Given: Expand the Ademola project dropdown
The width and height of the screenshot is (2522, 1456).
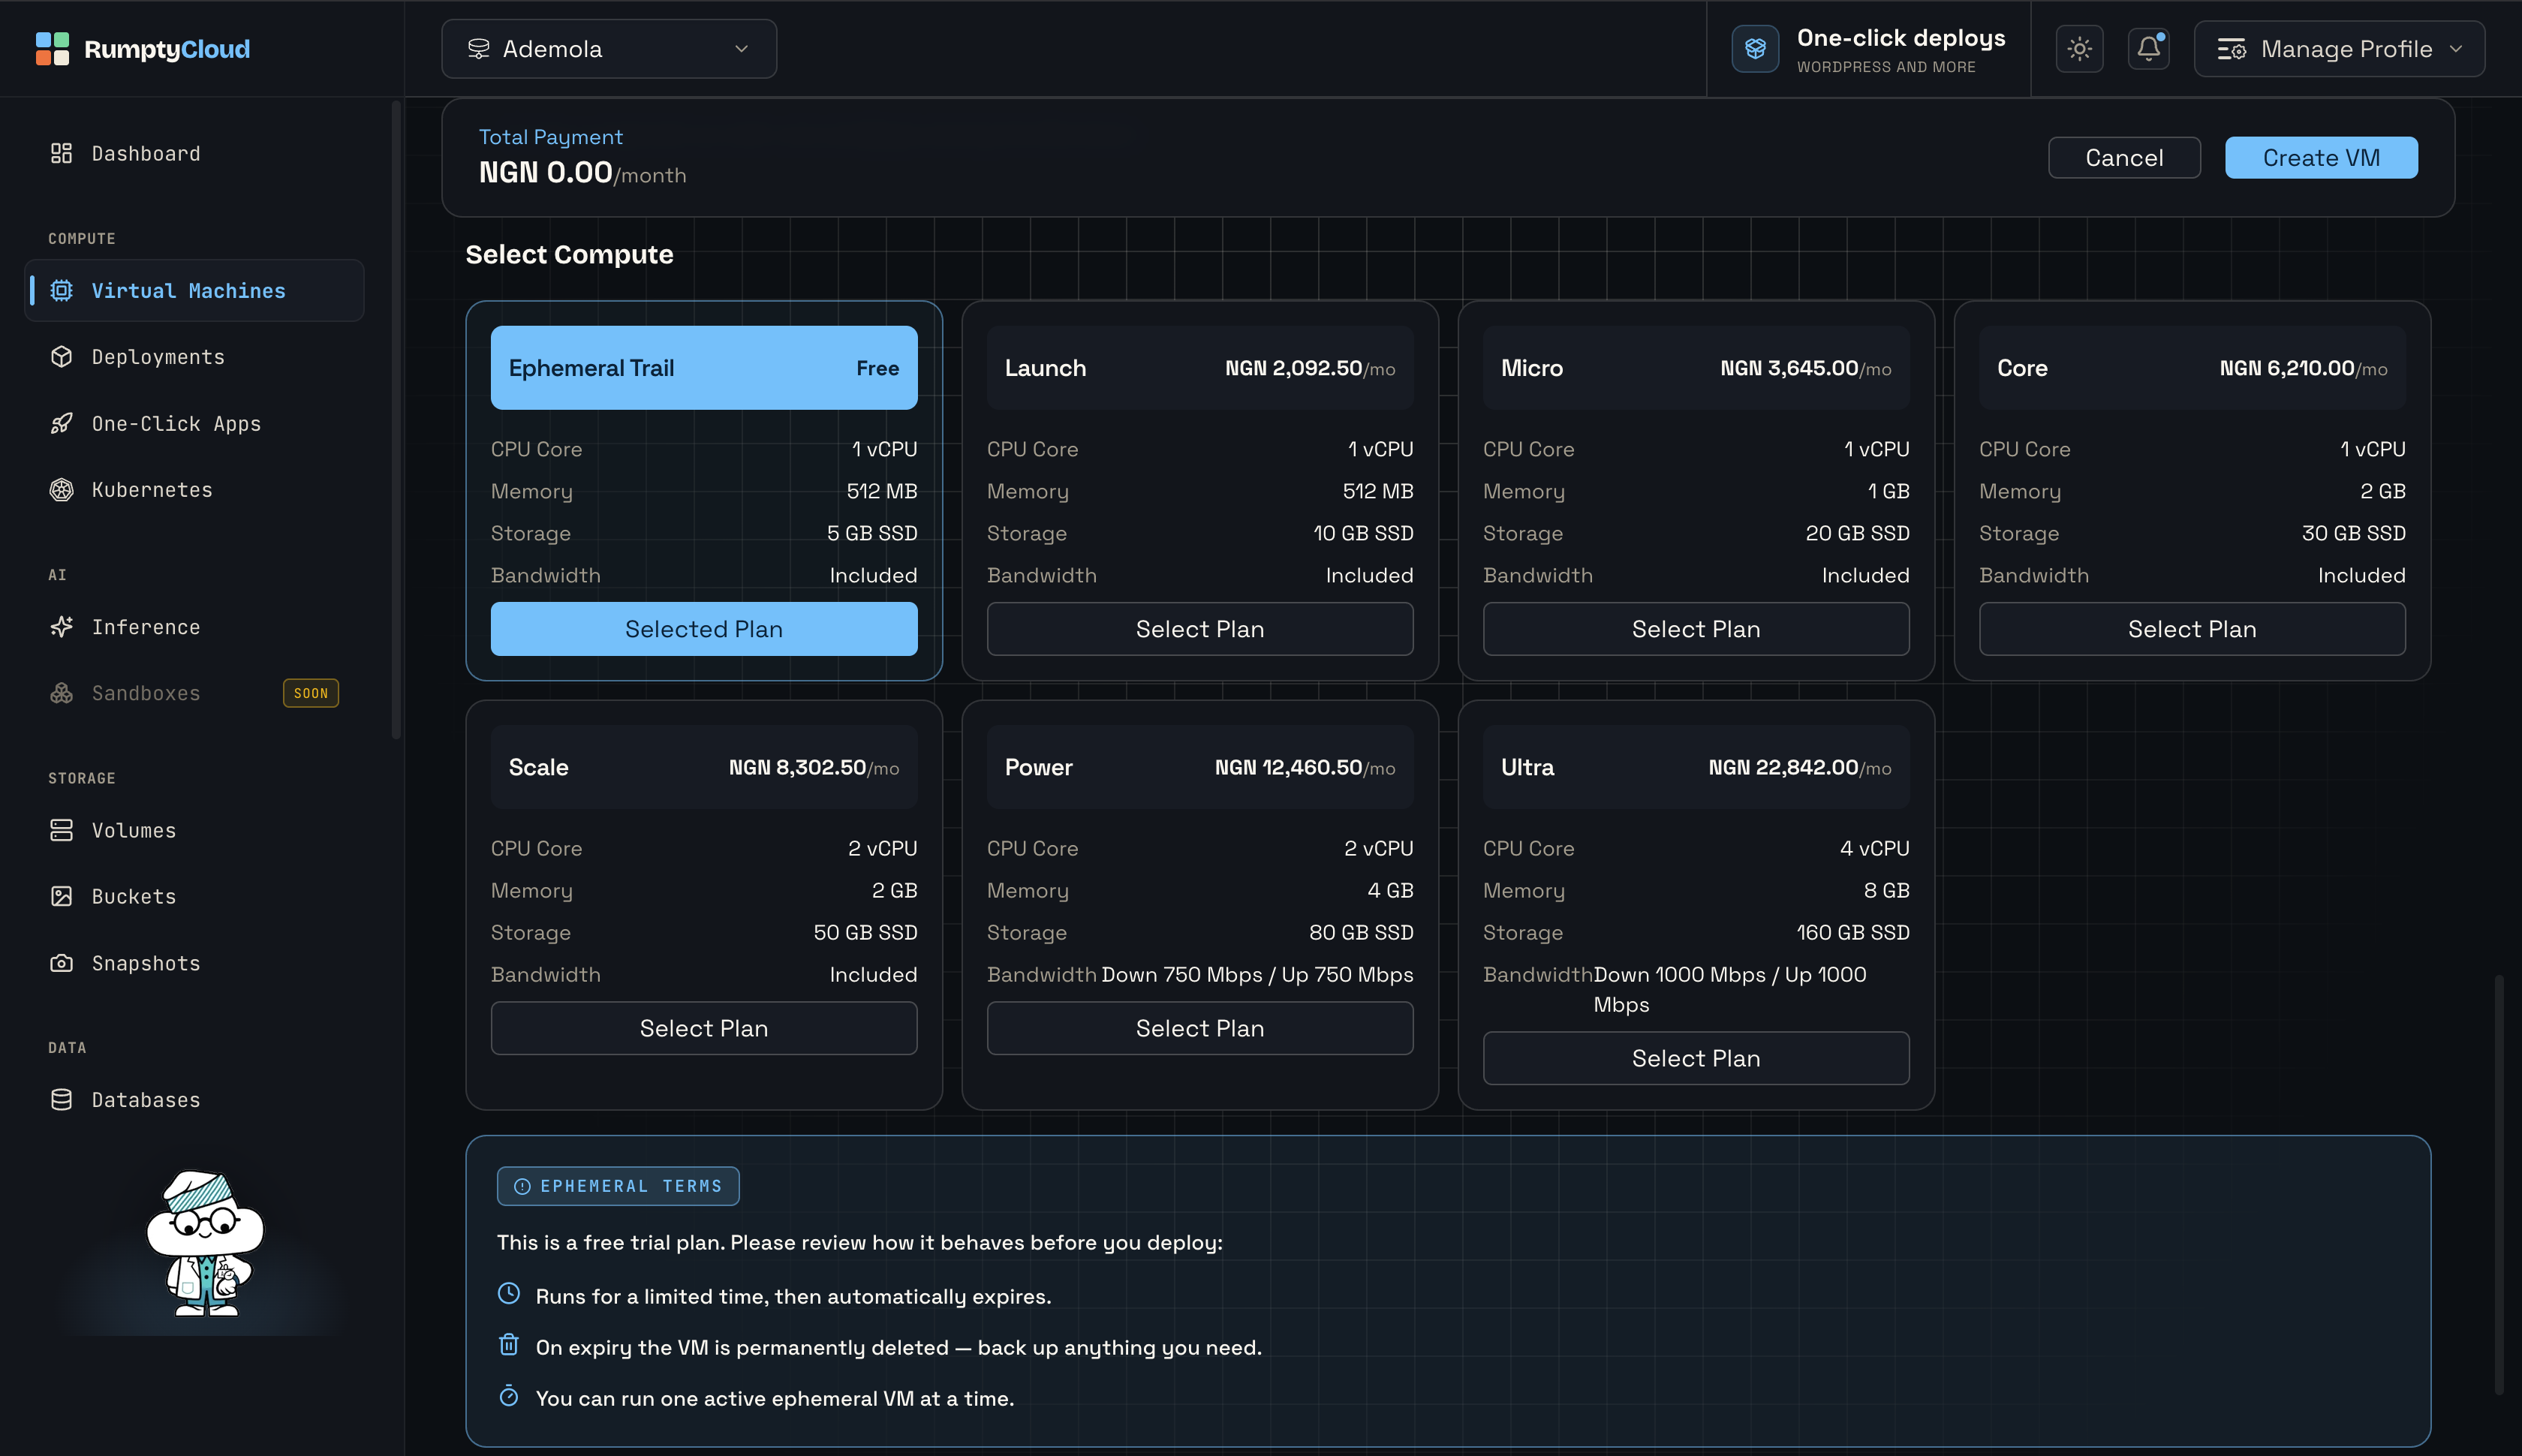Looking at the screenshot, I should [x=609, y=49].
